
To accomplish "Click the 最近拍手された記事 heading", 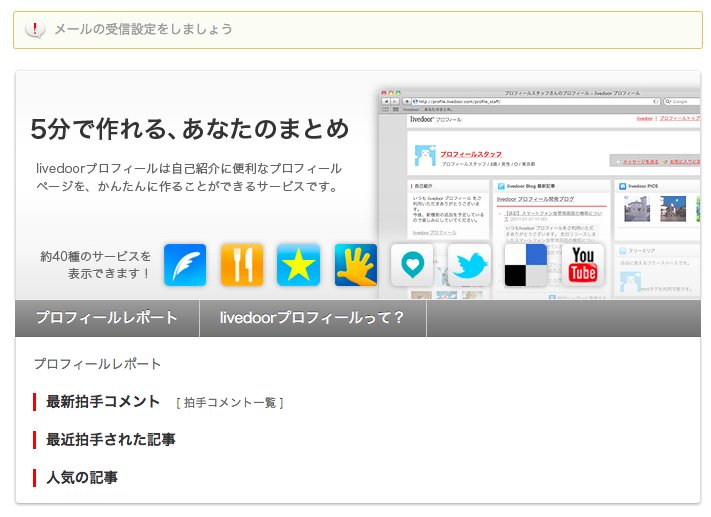I will tap(111, 439).
